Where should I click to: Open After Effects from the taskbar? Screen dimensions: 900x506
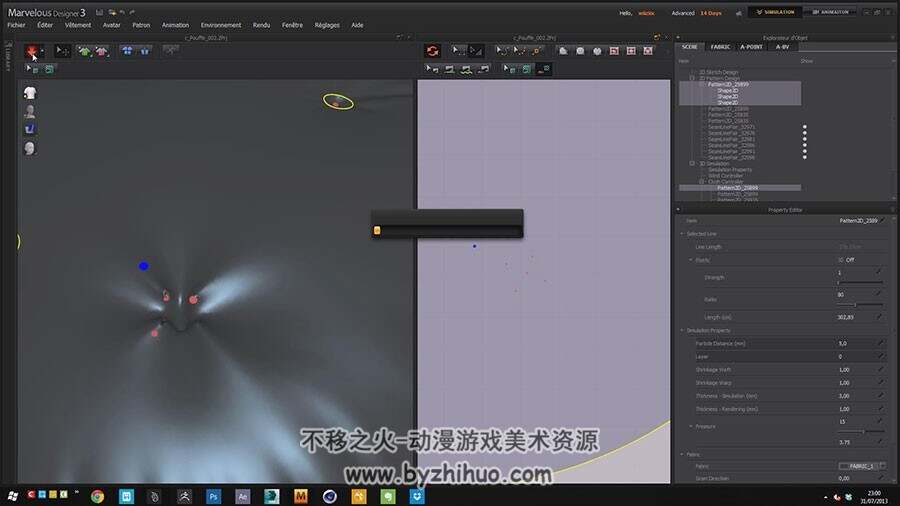pos(242,496)
